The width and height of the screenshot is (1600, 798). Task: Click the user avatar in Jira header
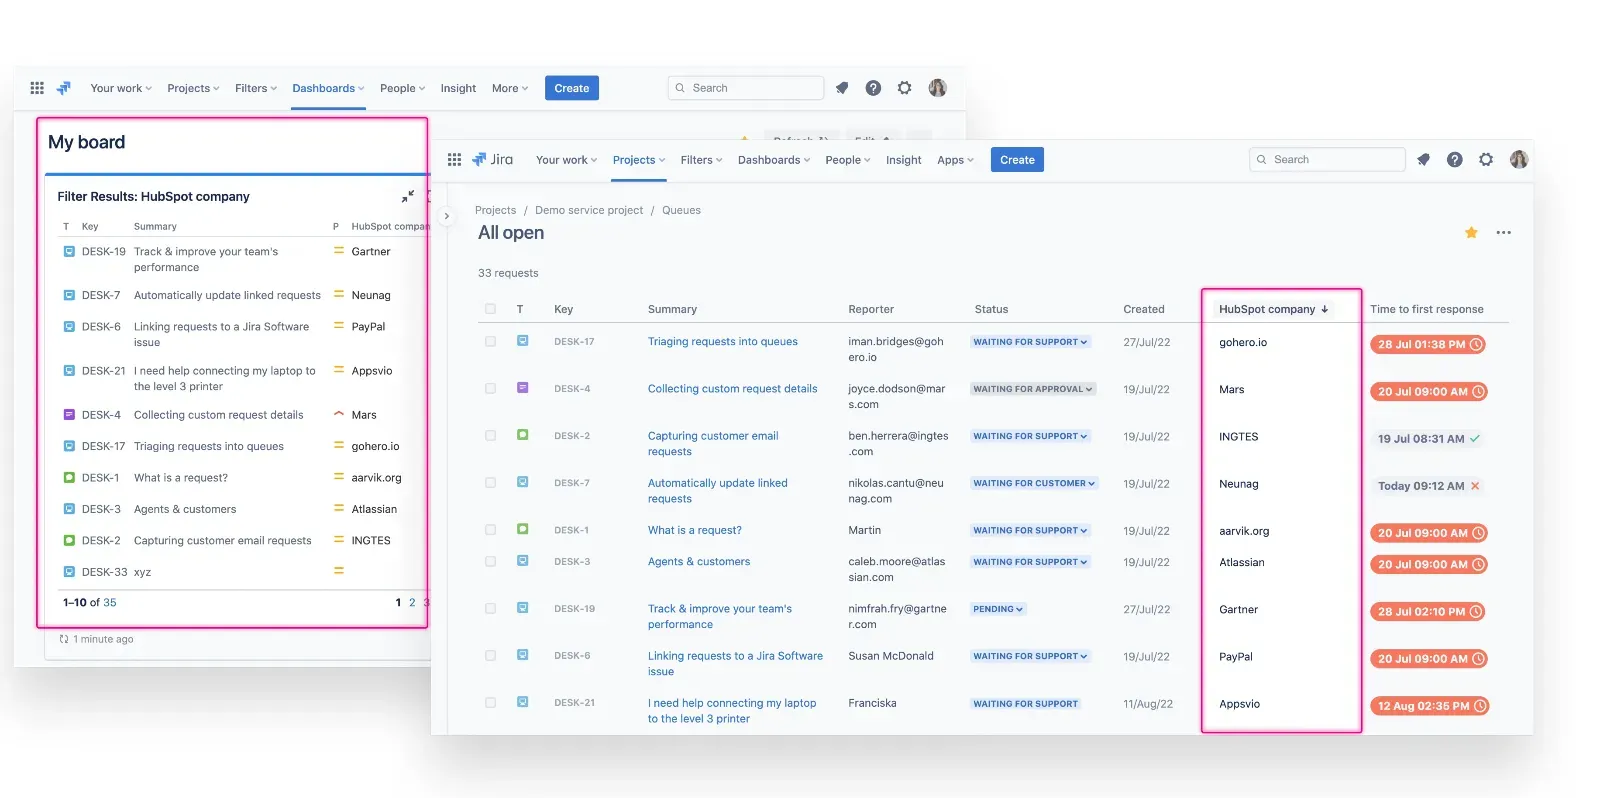(1518, 160)
